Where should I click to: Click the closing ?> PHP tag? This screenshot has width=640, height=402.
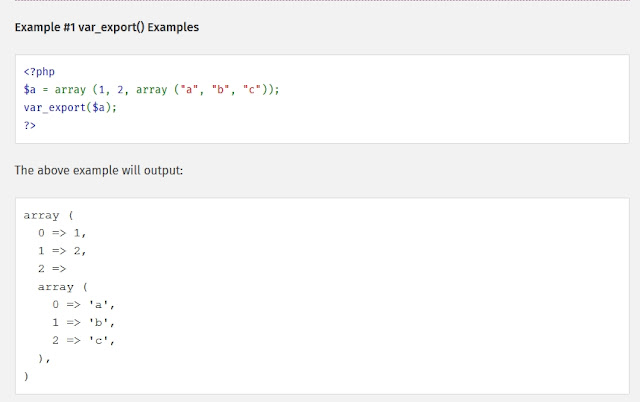pos(30,125)
